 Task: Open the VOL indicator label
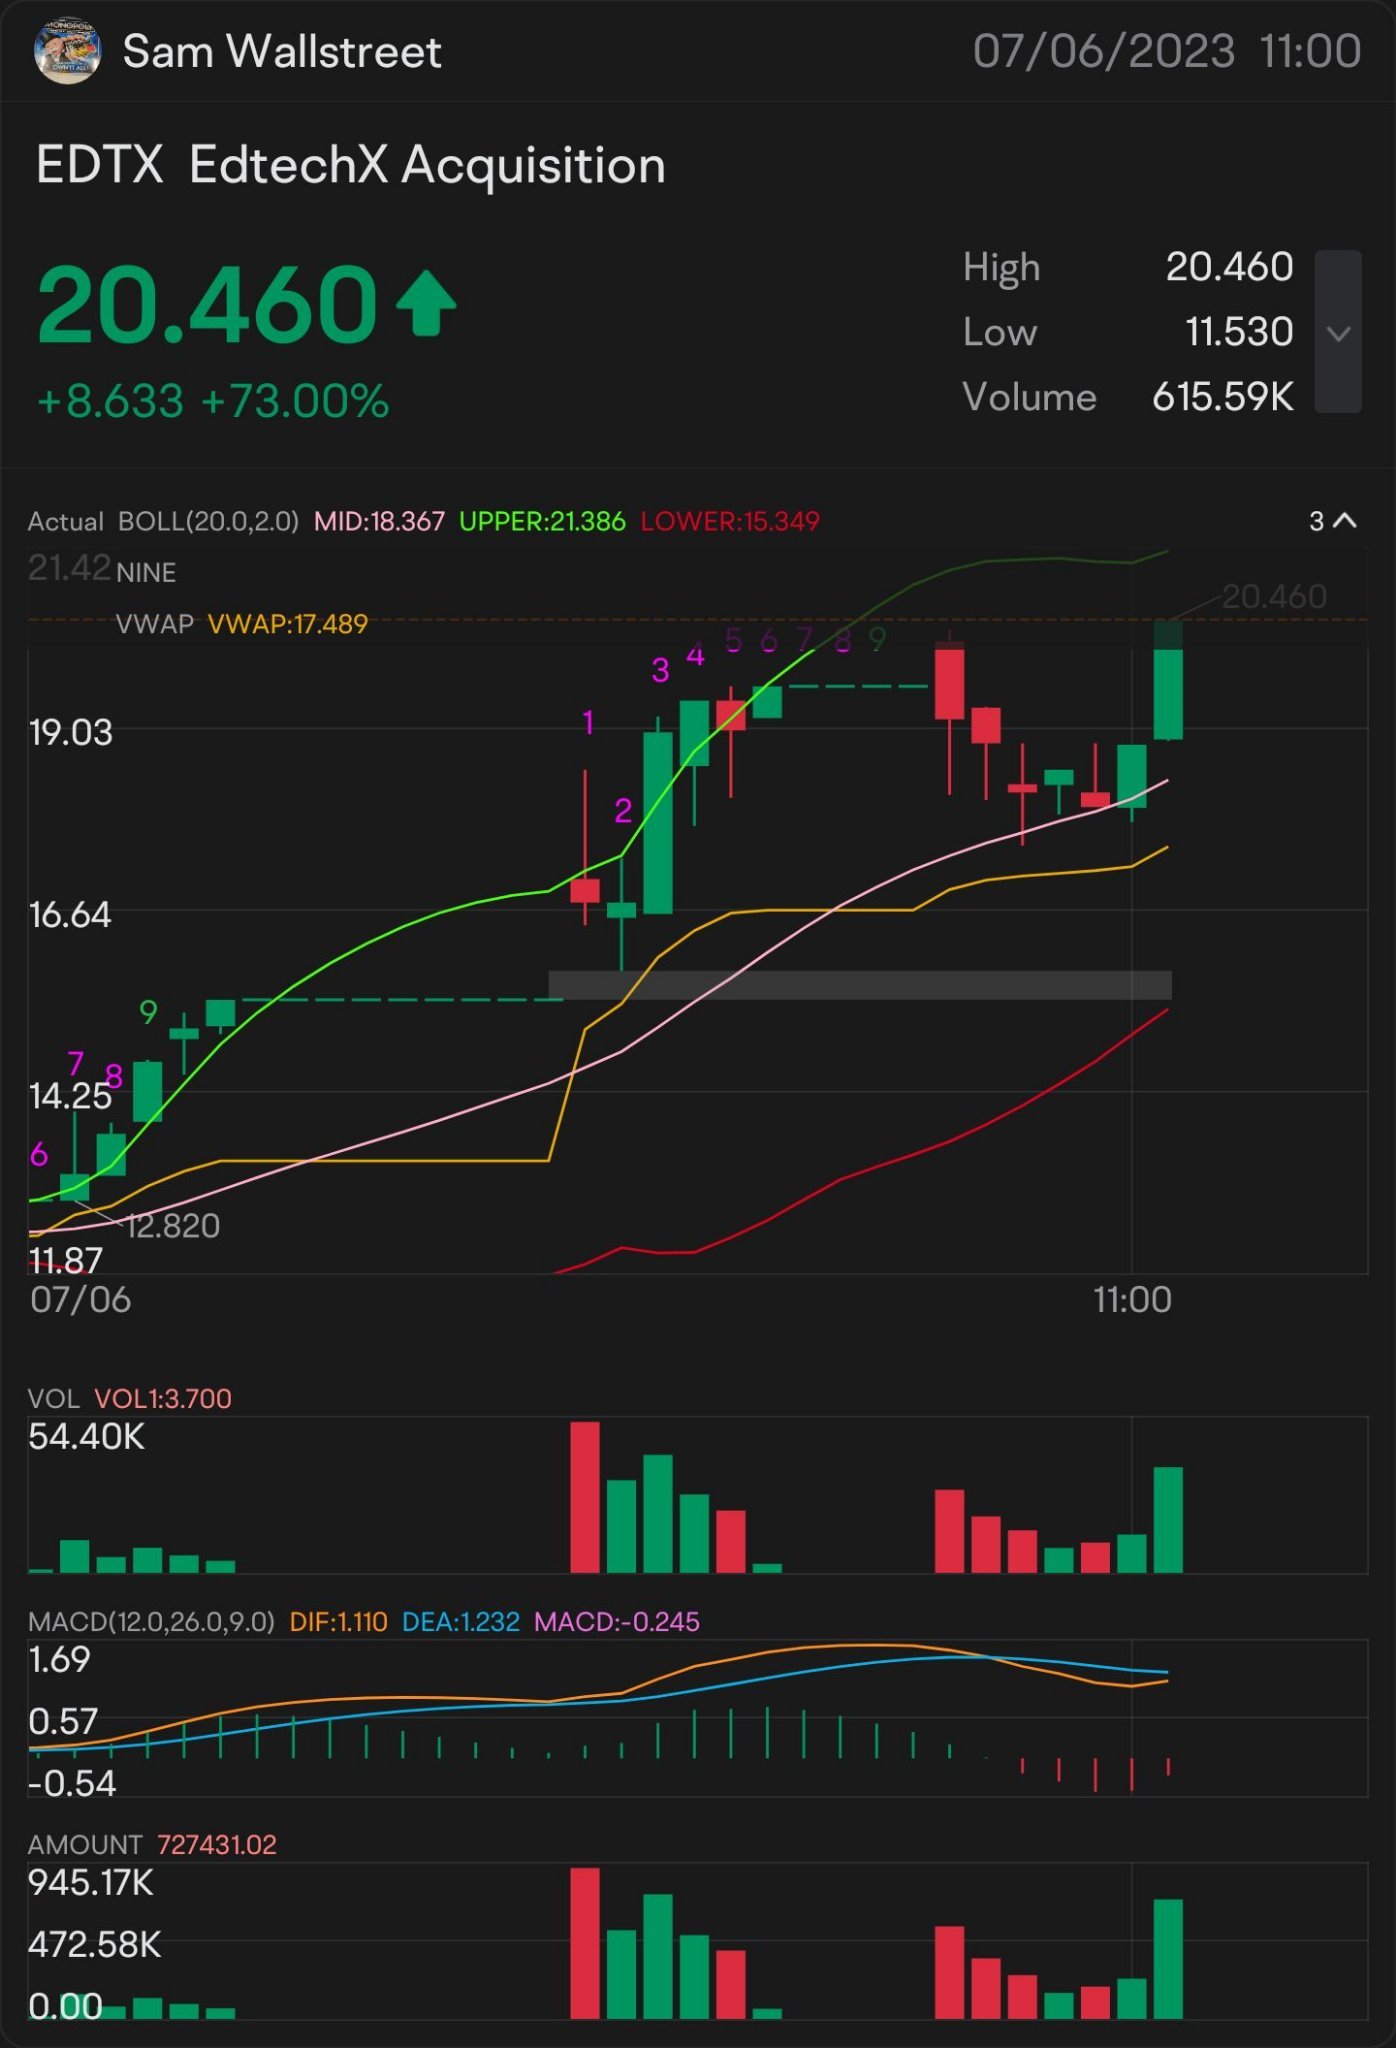(x=54, y=1398)
